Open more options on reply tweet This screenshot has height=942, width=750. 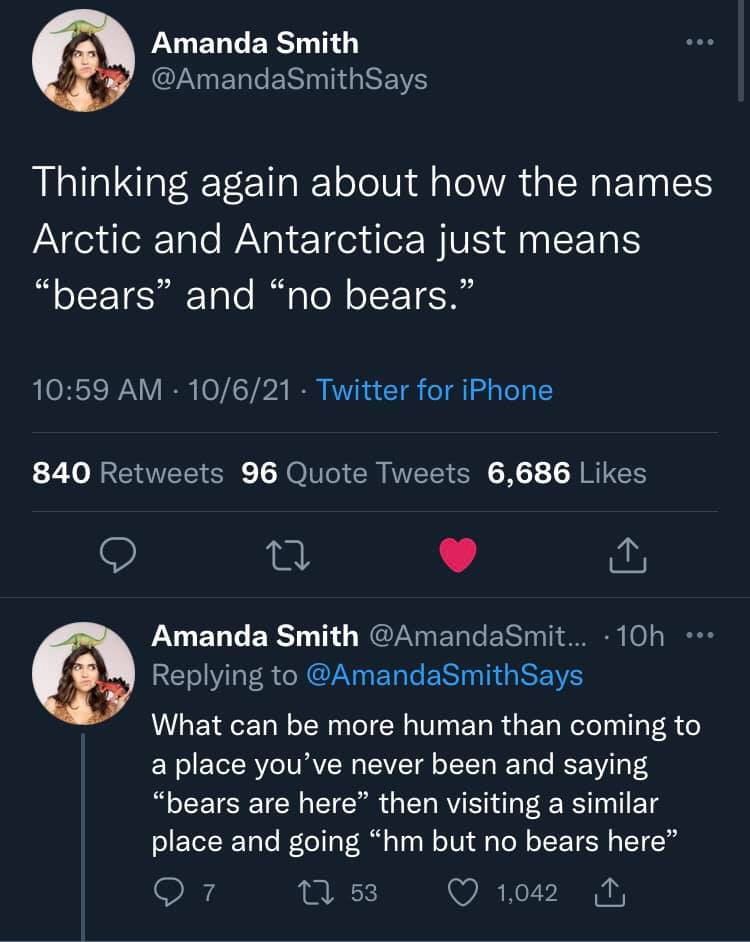[x=697, y=635]
